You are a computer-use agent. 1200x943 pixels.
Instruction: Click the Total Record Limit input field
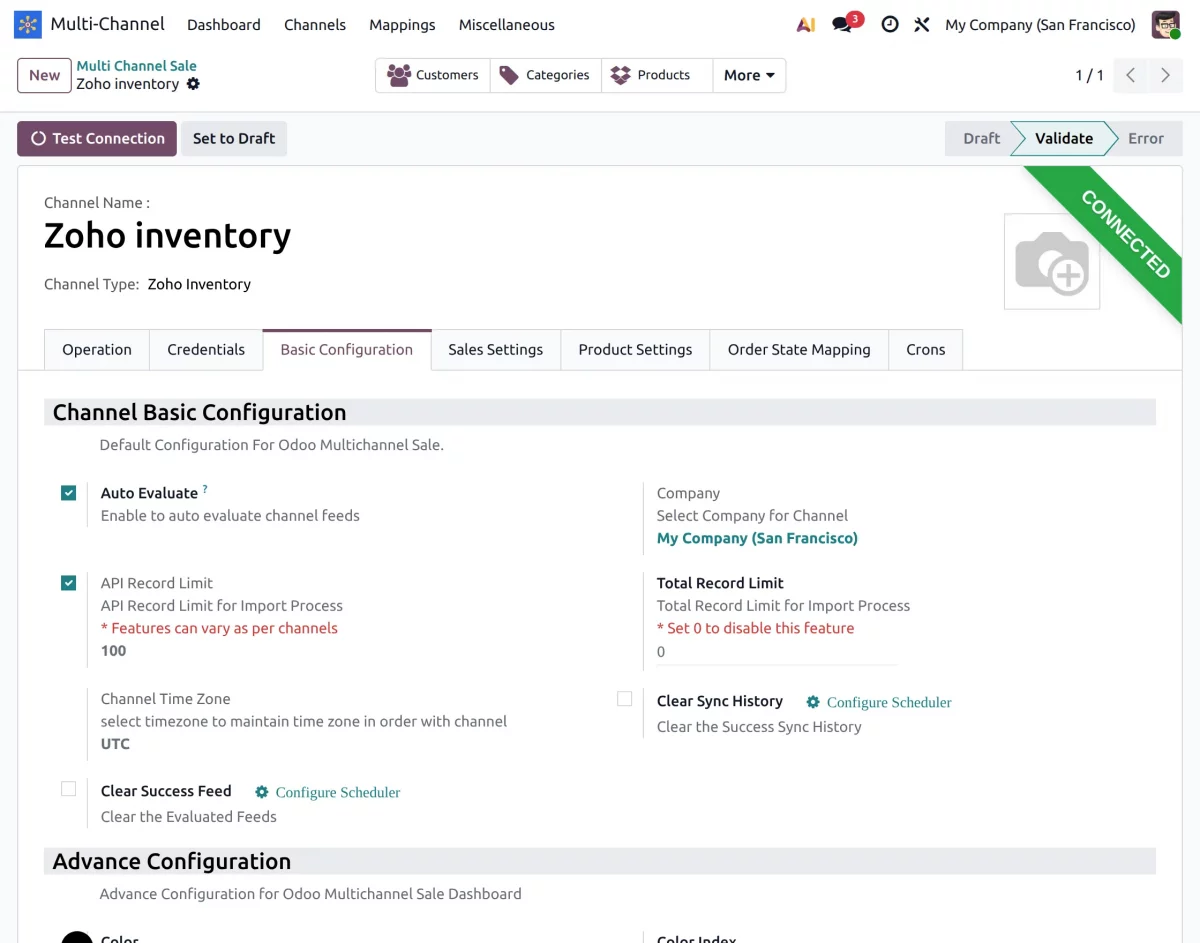777,652
